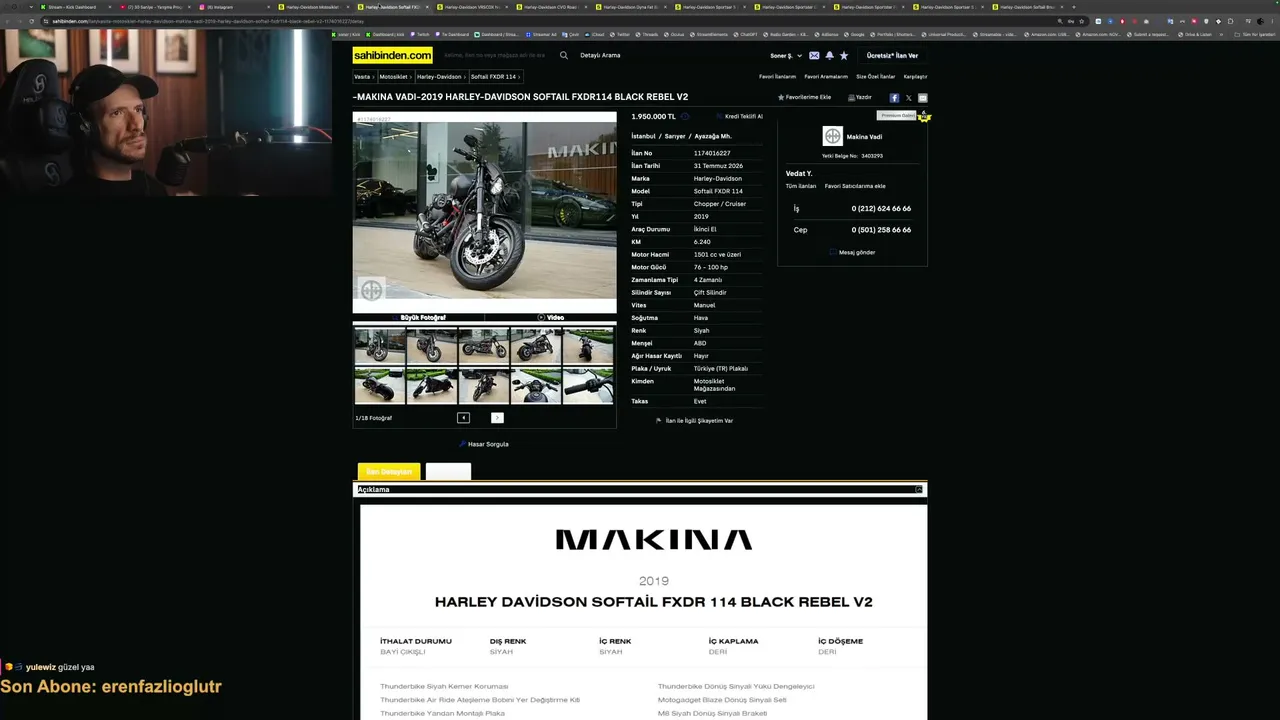Click the Sarıyer district link
Viewport: 1280px width, 720px height.
tap(677, 136)
